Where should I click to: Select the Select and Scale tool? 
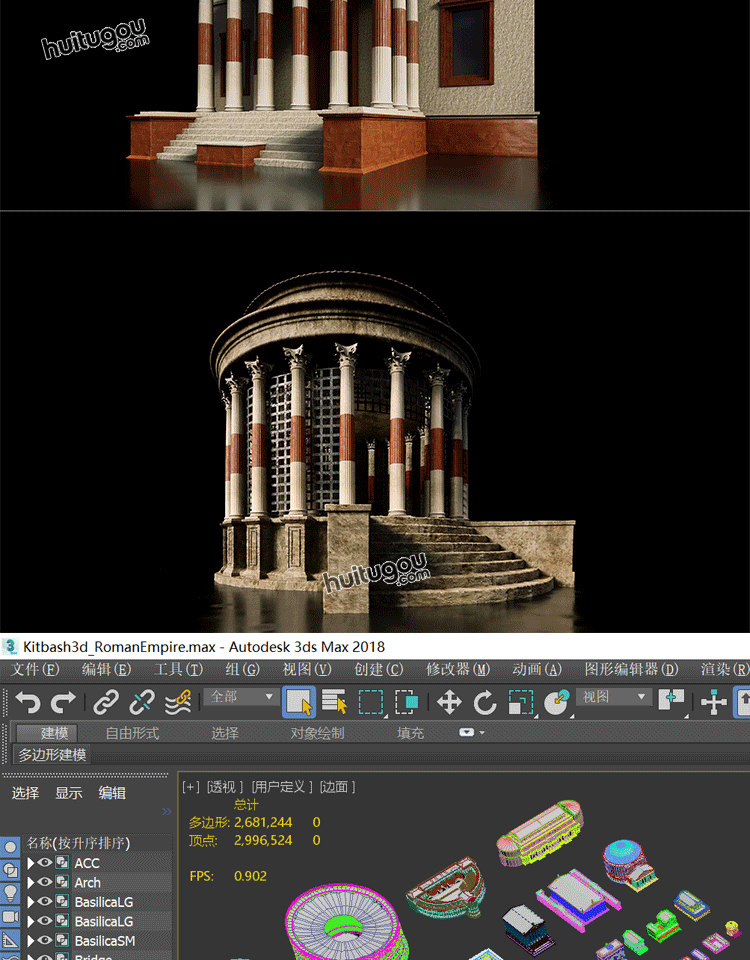521,702
